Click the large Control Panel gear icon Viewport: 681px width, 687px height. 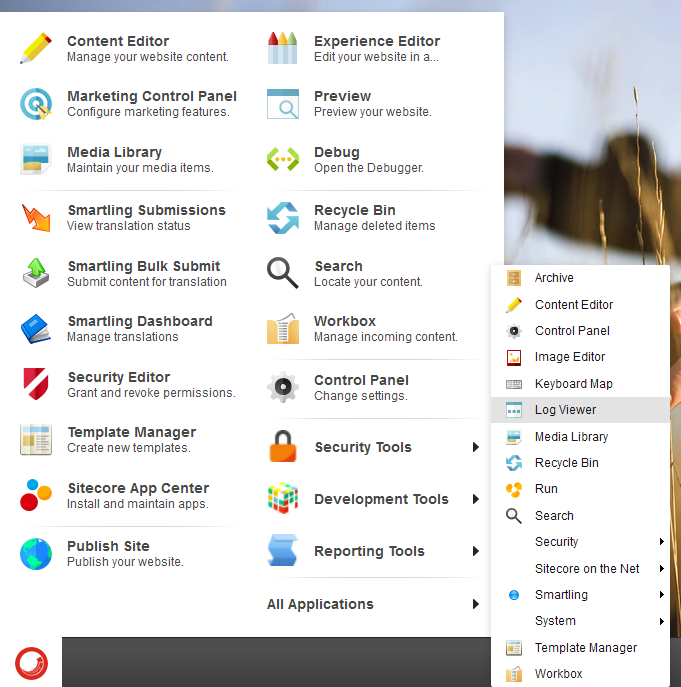[x=283, y=387]
